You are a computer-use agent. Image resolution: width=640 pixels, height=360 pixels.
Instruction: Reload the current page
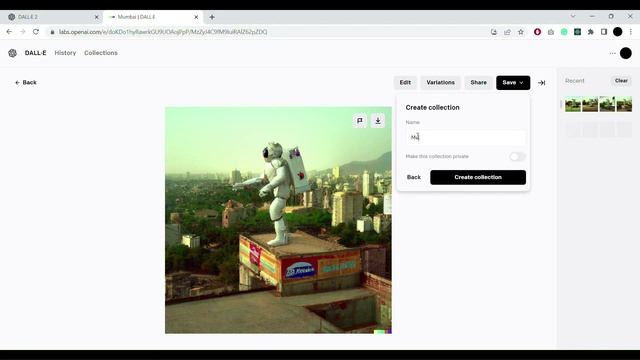pos(36,32)
